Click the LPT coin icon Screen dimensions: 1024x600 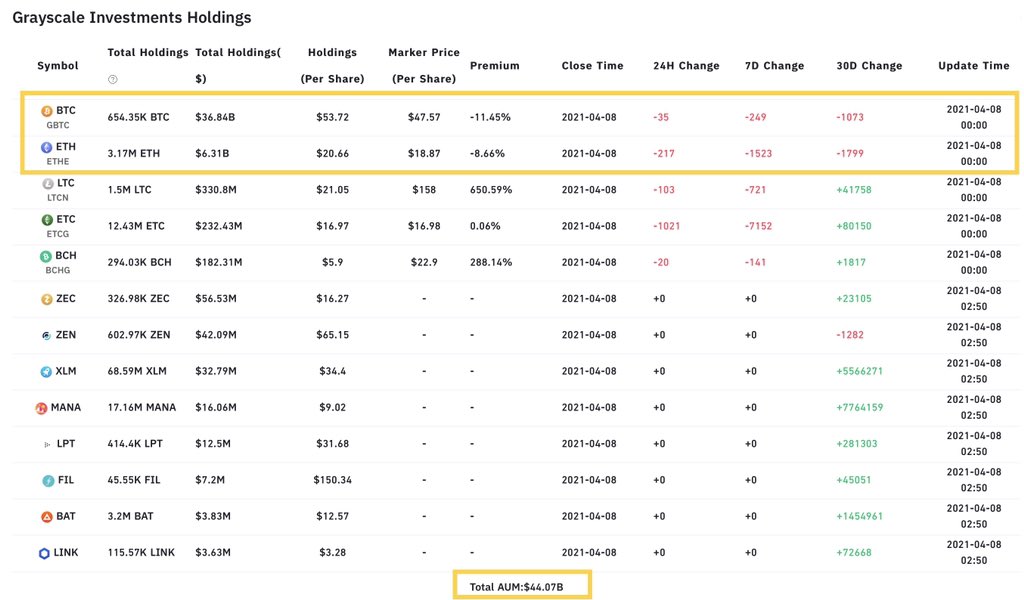[47, 445]
